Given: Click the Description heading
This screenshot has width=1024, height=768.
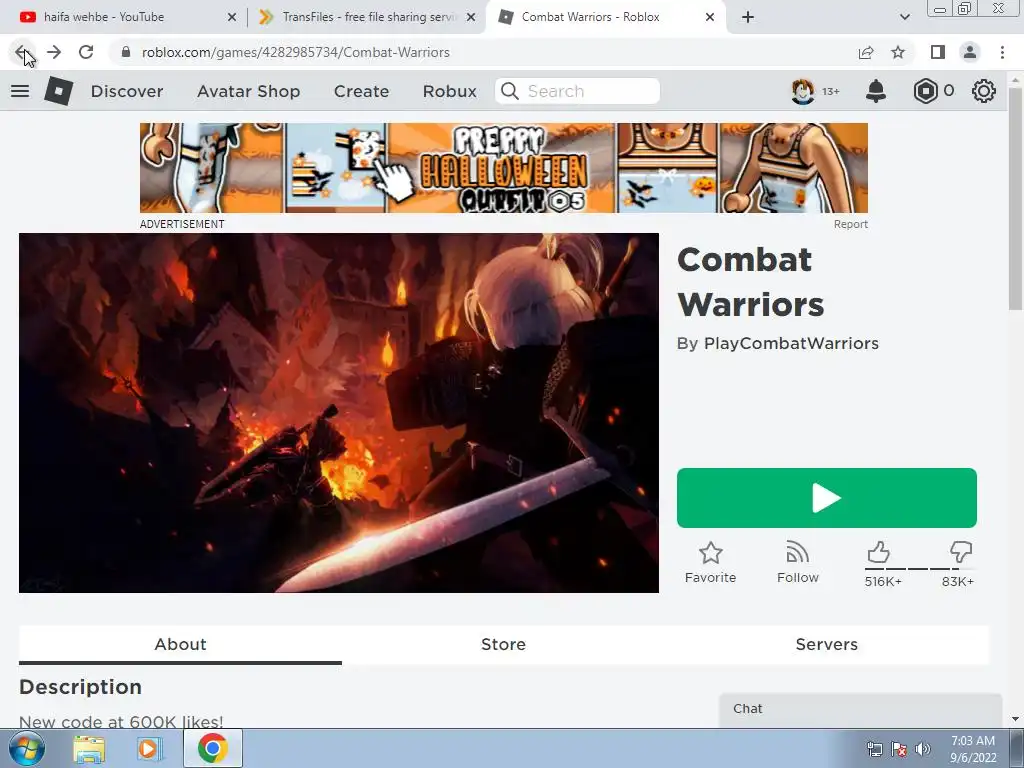Looking at the screenshot, I should point(80,687).
